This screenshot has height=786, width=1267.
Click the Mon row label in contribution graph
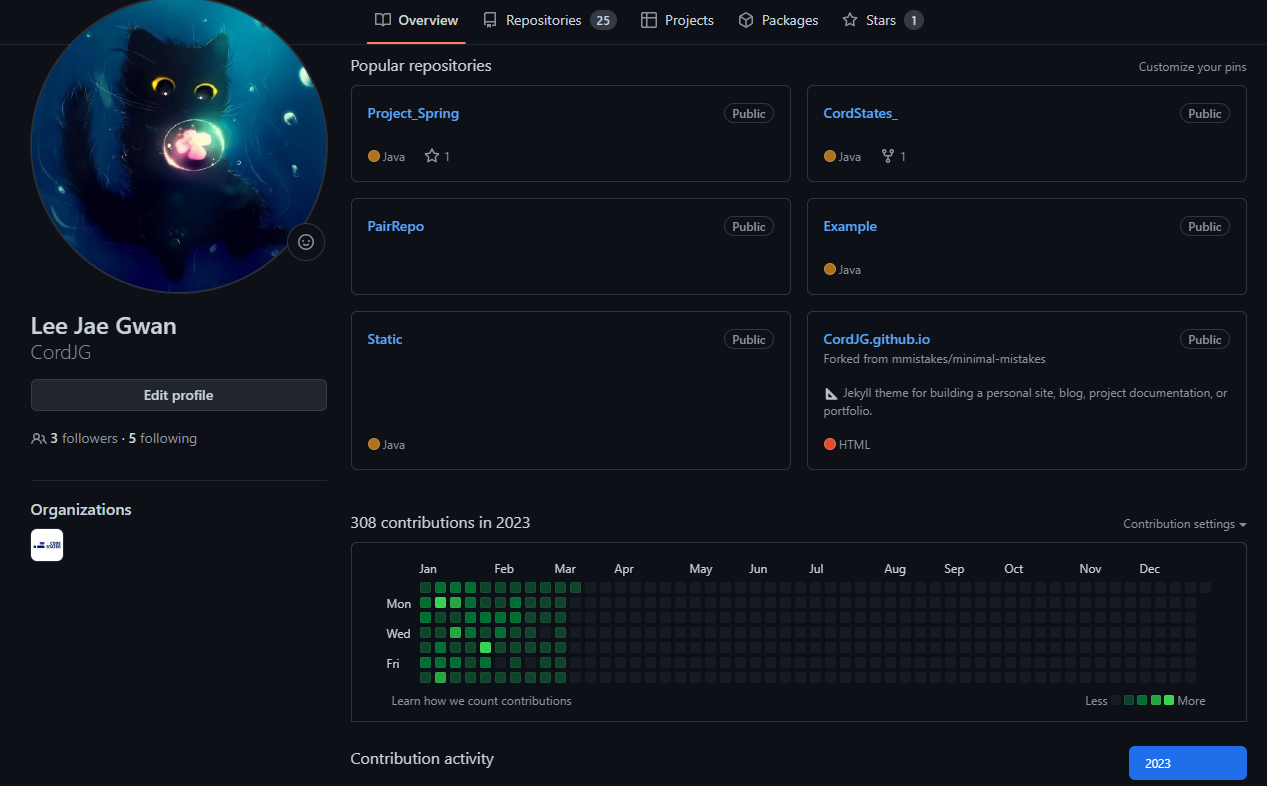pos(399,604)
